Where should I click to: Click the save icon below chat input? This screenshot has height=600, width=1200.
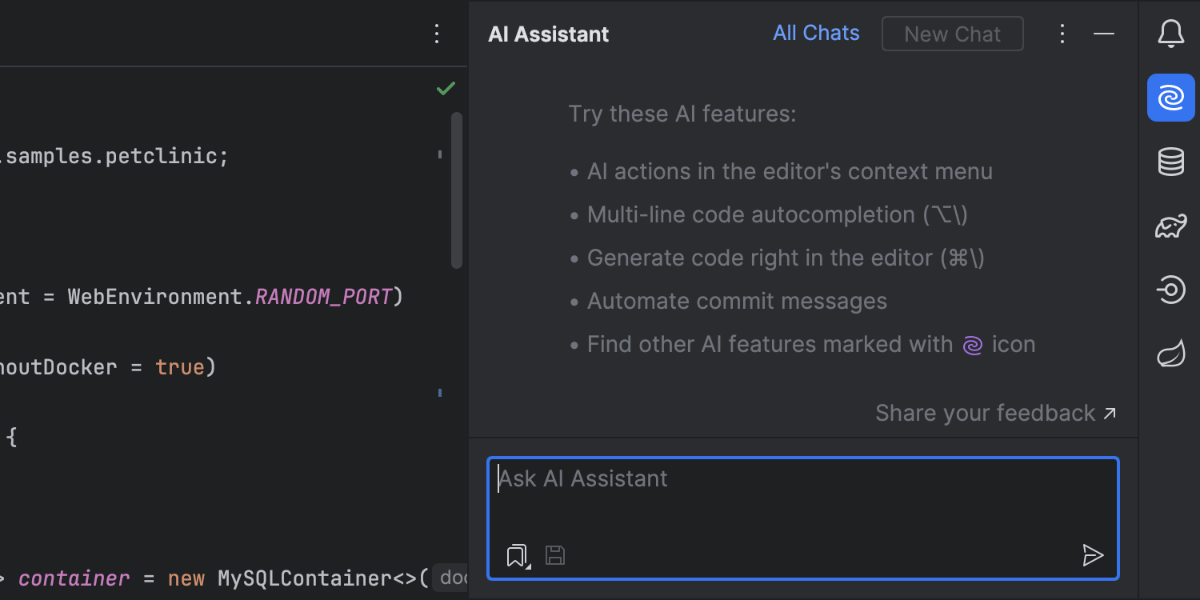tap(555, 555)
